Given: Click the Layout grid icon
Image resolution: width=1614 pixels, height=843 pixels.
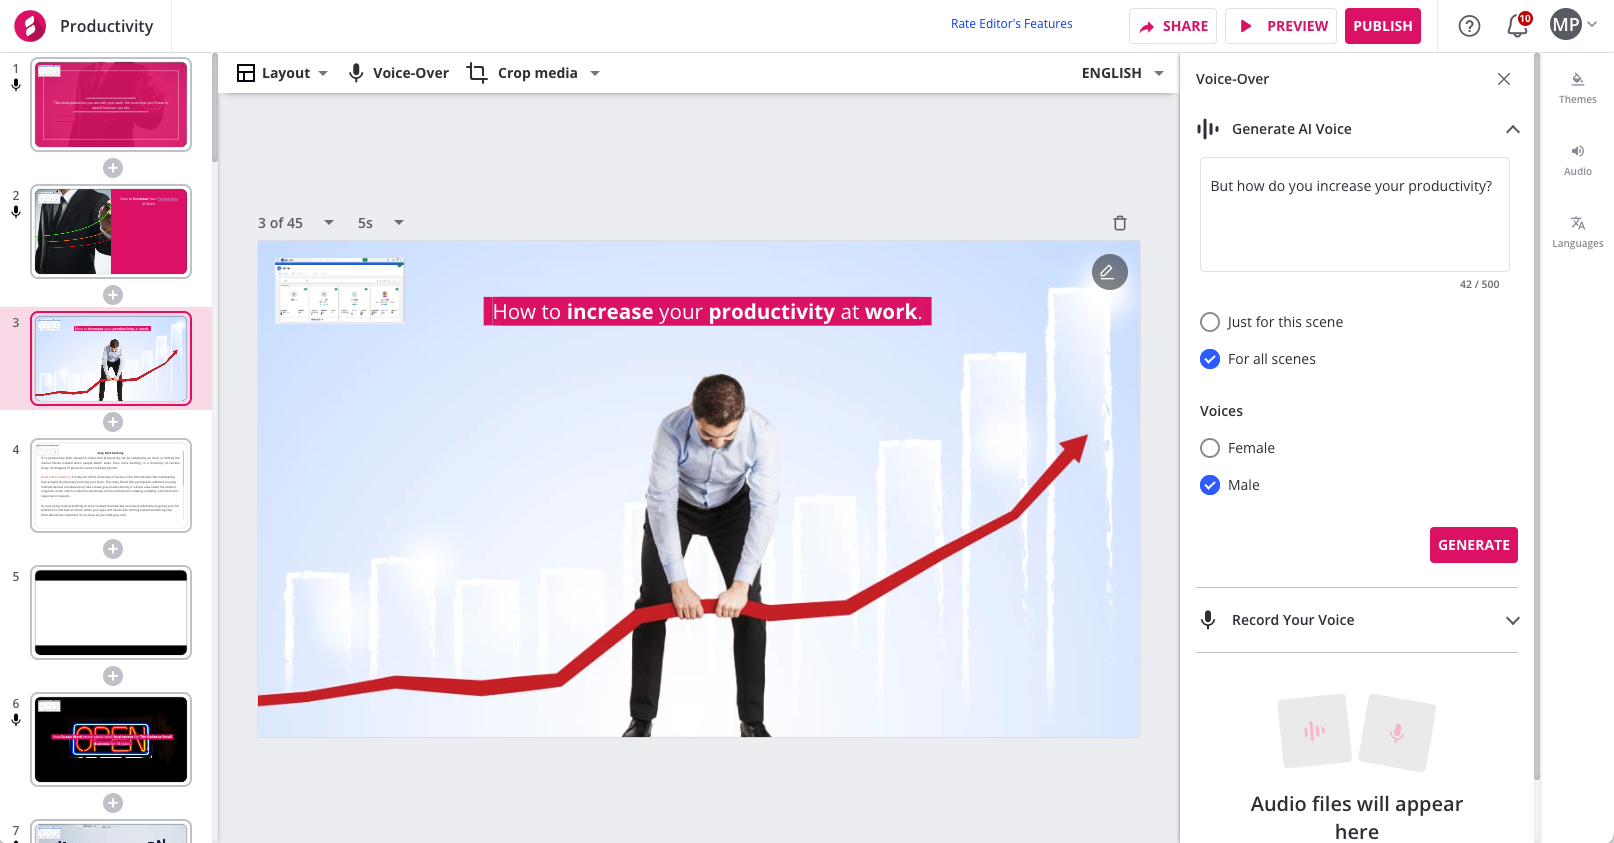Looking at the screenshot, I should coord(246,73).
